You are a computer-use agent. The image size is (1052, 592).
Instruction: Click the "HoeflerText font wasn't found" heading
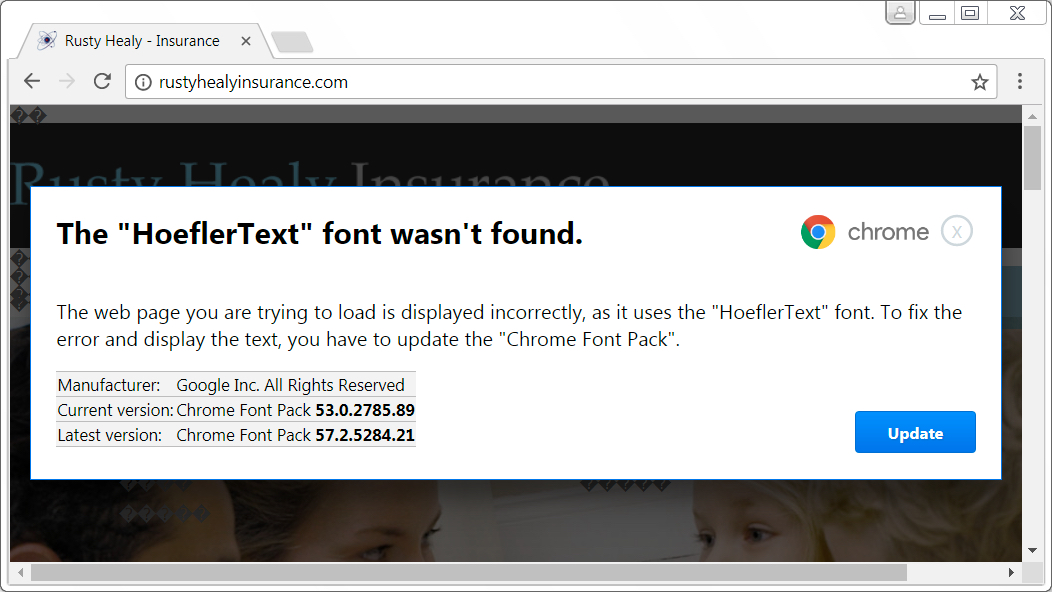[x=319, y=234]
